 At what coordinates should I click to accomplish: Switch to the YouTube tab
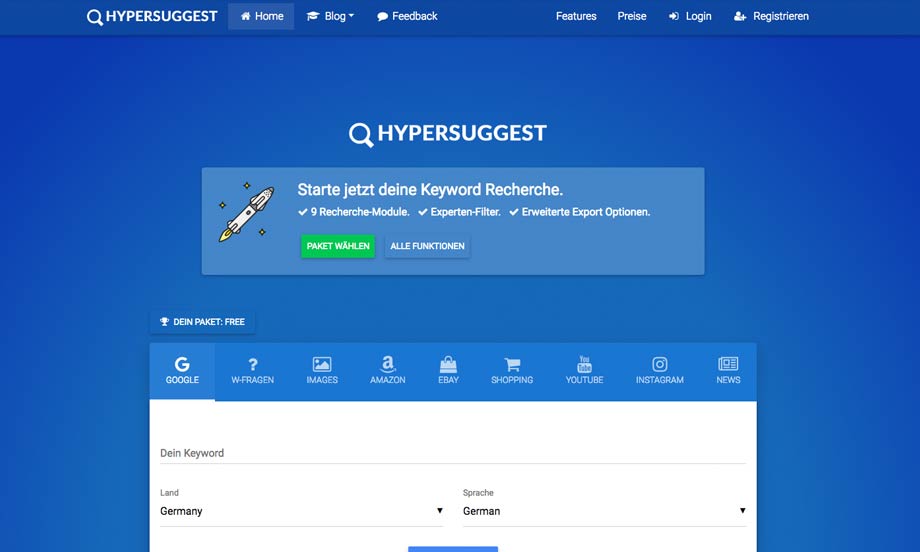(584, 371)
